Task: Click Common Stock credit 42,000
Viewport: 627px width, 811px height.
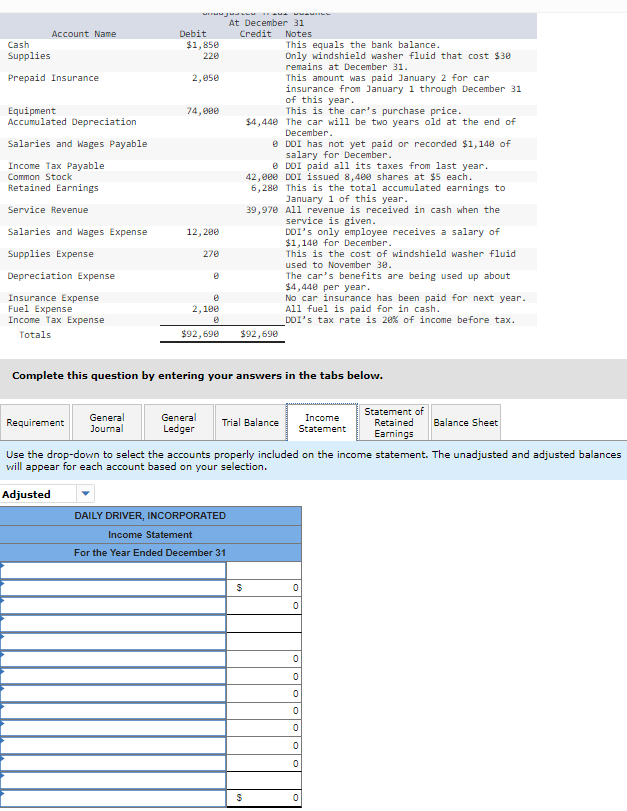Action: pyautogui.click(x=262, y=177)
